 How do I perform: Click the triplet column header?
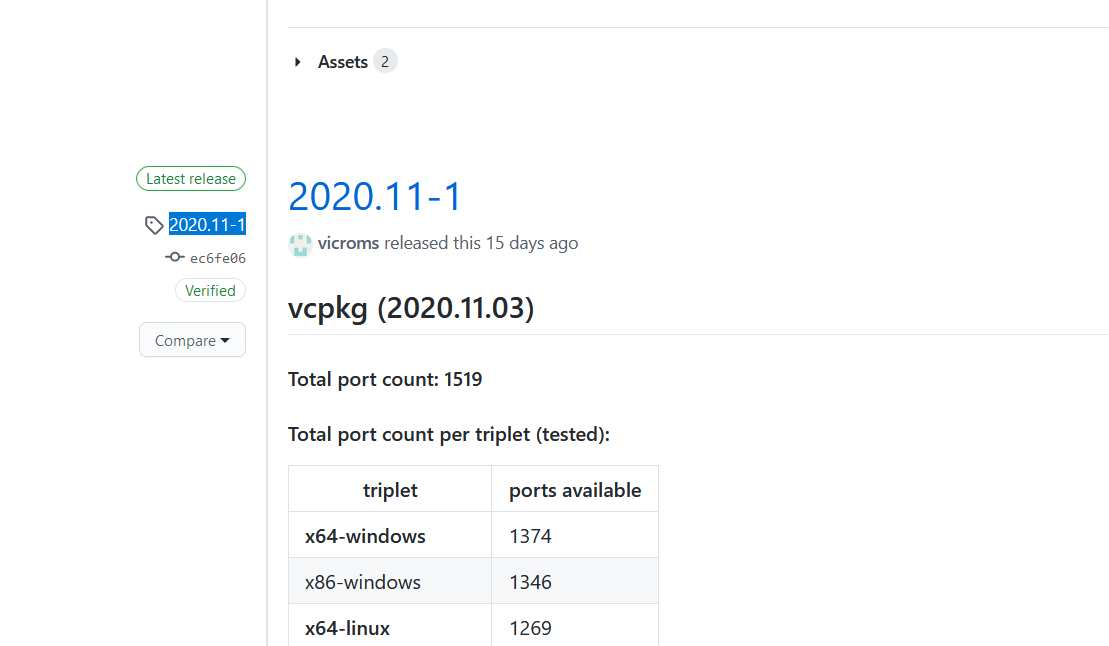[x=389, y=489]
